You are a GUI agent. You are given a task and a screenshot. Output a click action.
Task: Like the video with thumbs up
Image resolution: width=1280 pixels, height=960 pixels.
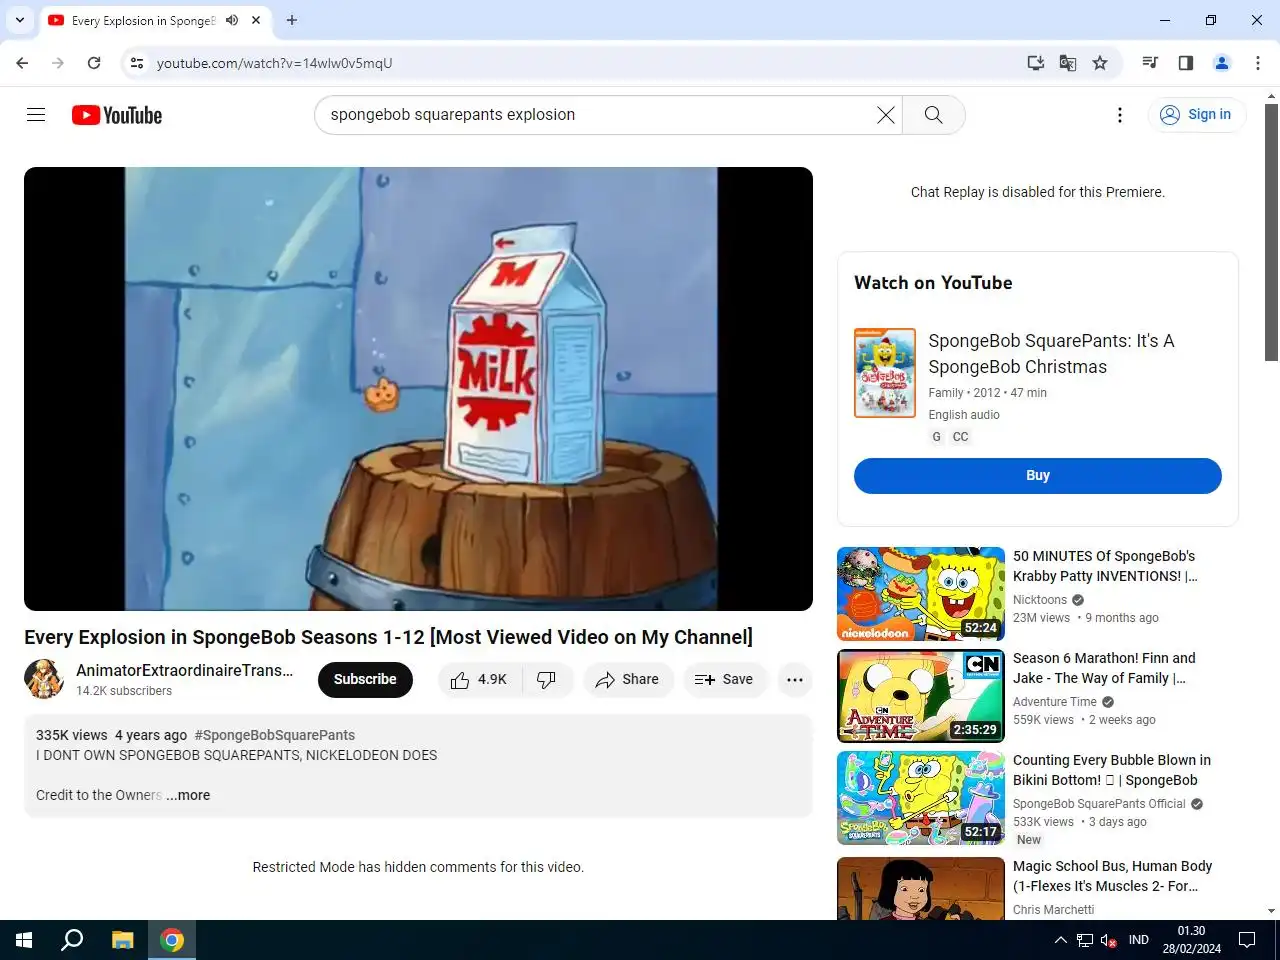pos(480,680)
